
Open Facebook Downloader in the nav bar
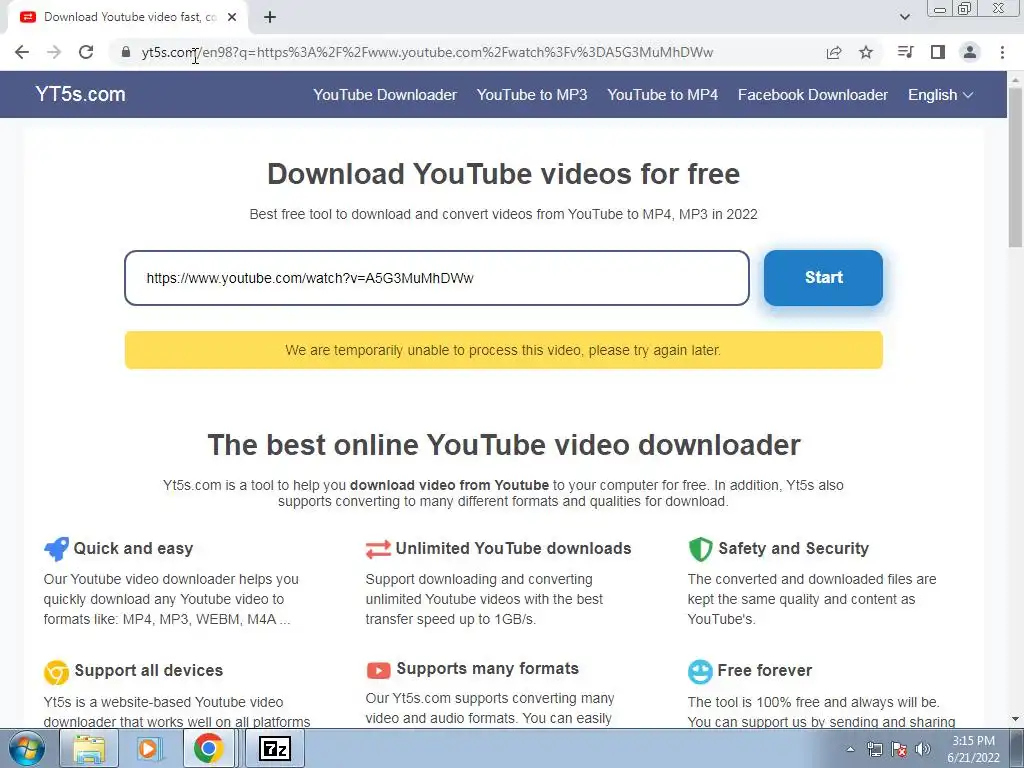pos(812,95)
